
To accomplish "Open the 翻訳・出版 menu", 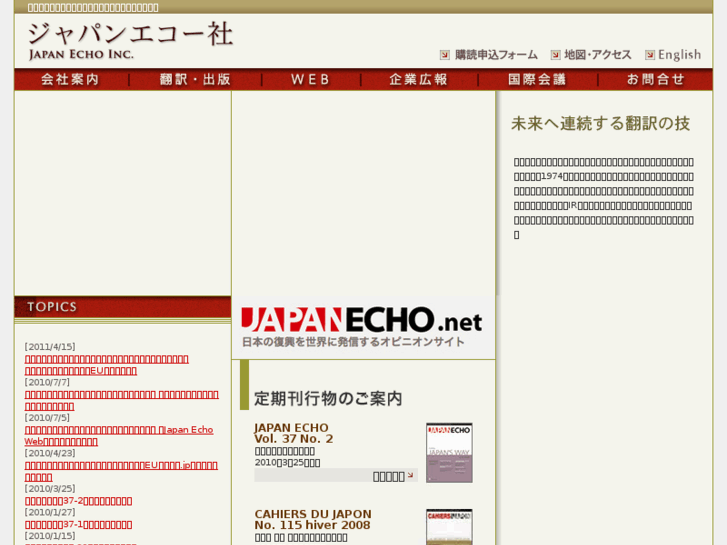I will [x=195, y=80].
